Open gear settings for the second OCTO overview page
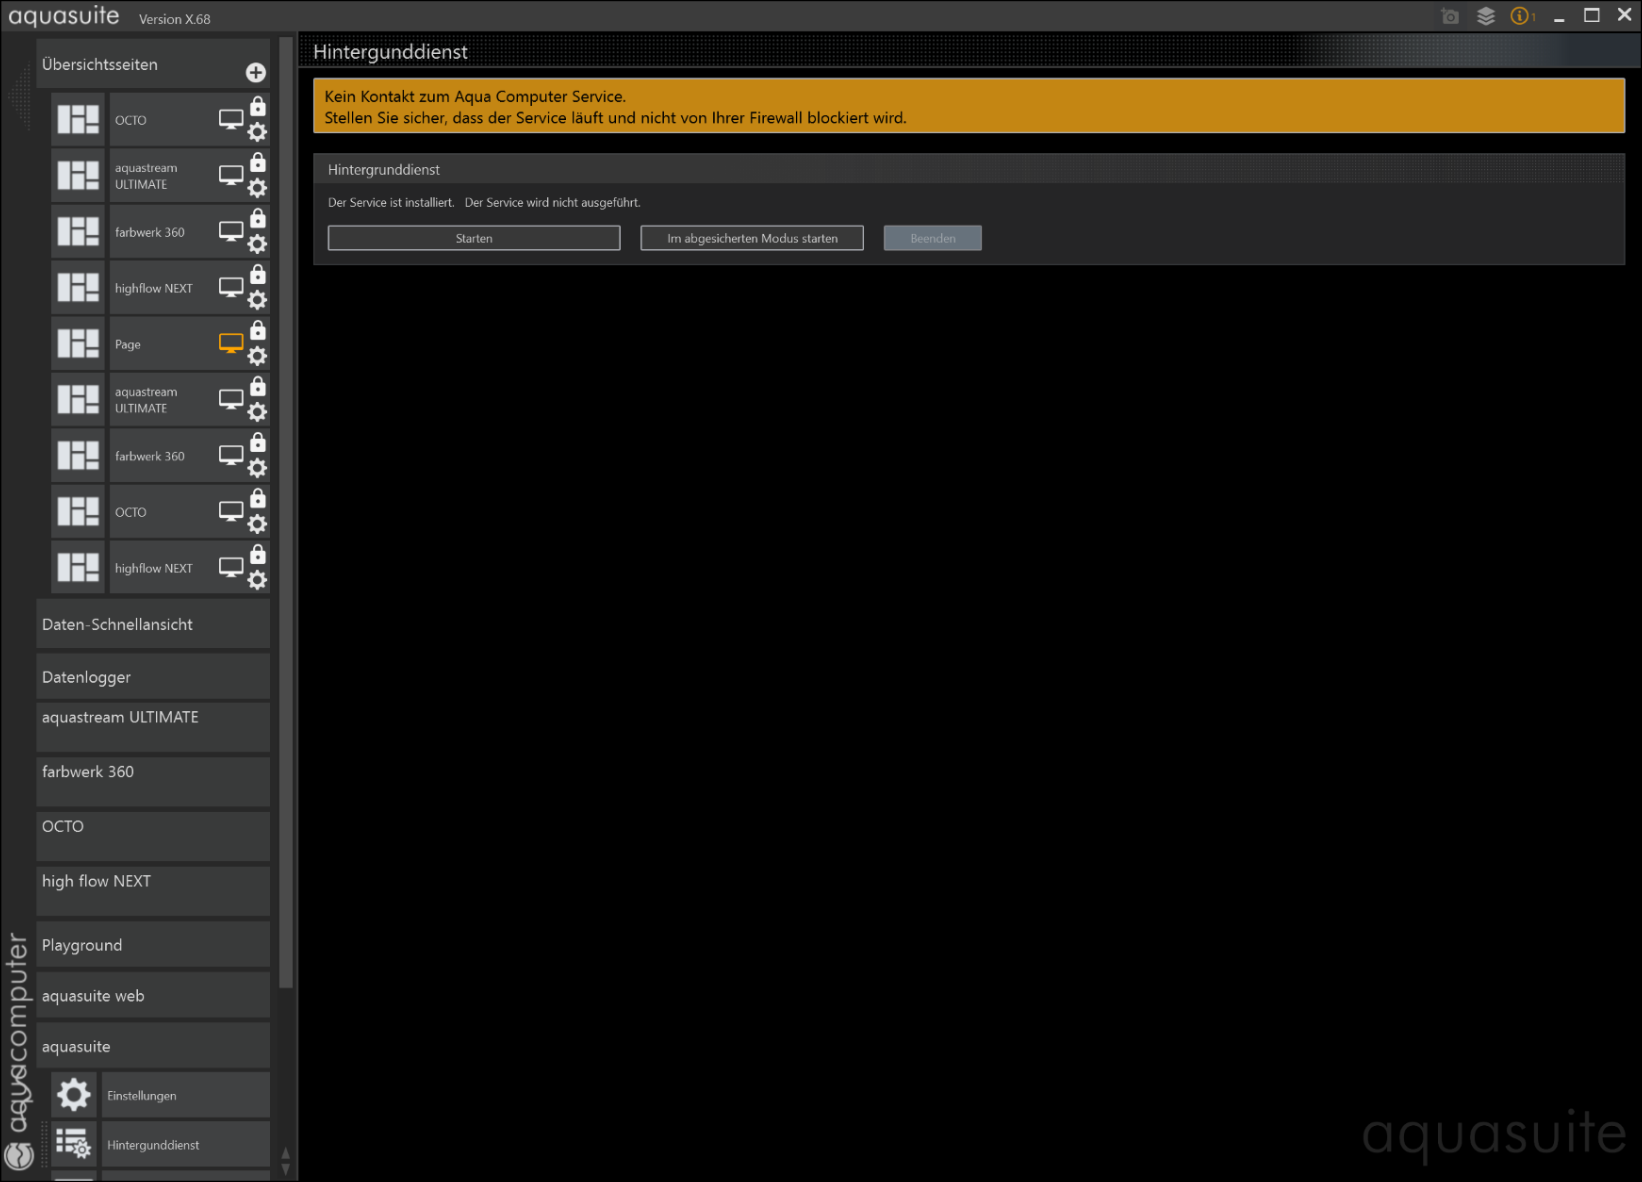 [257, 524]
